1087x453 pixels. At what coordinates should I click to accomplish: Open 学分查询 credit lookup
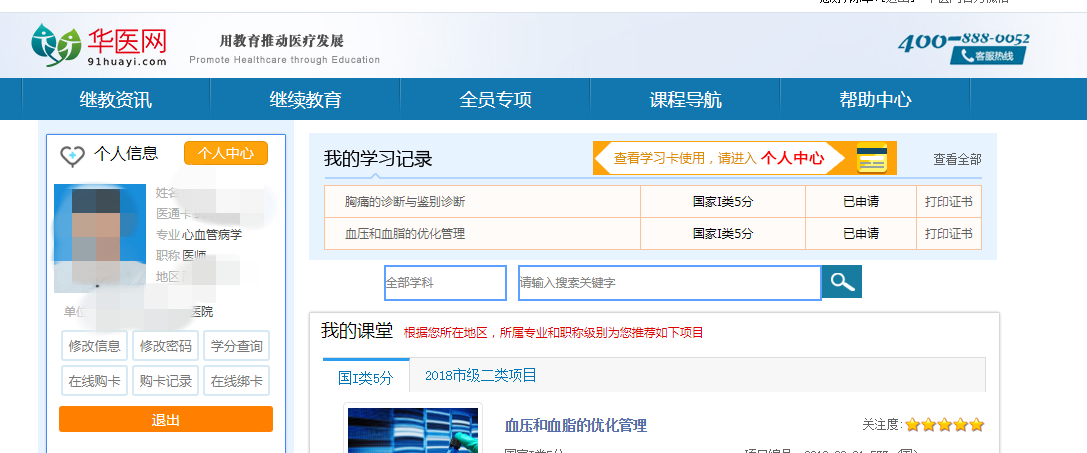[x=236, y=346]
